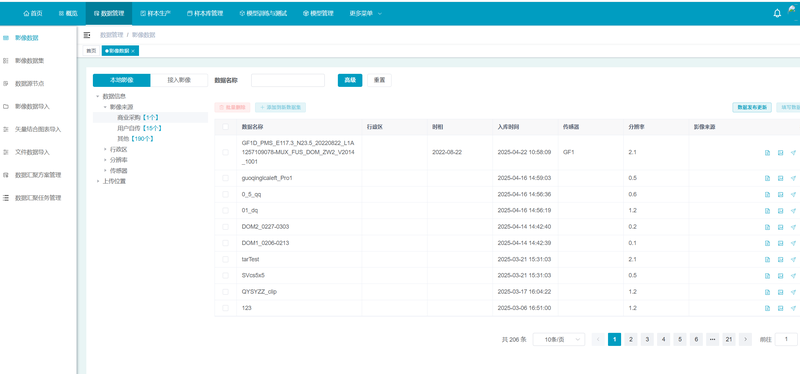Open 影像数据导入 in the left sidebar
Image resolution: width=800 pixels, height=374 pixels.
click(x=32, y=107)
